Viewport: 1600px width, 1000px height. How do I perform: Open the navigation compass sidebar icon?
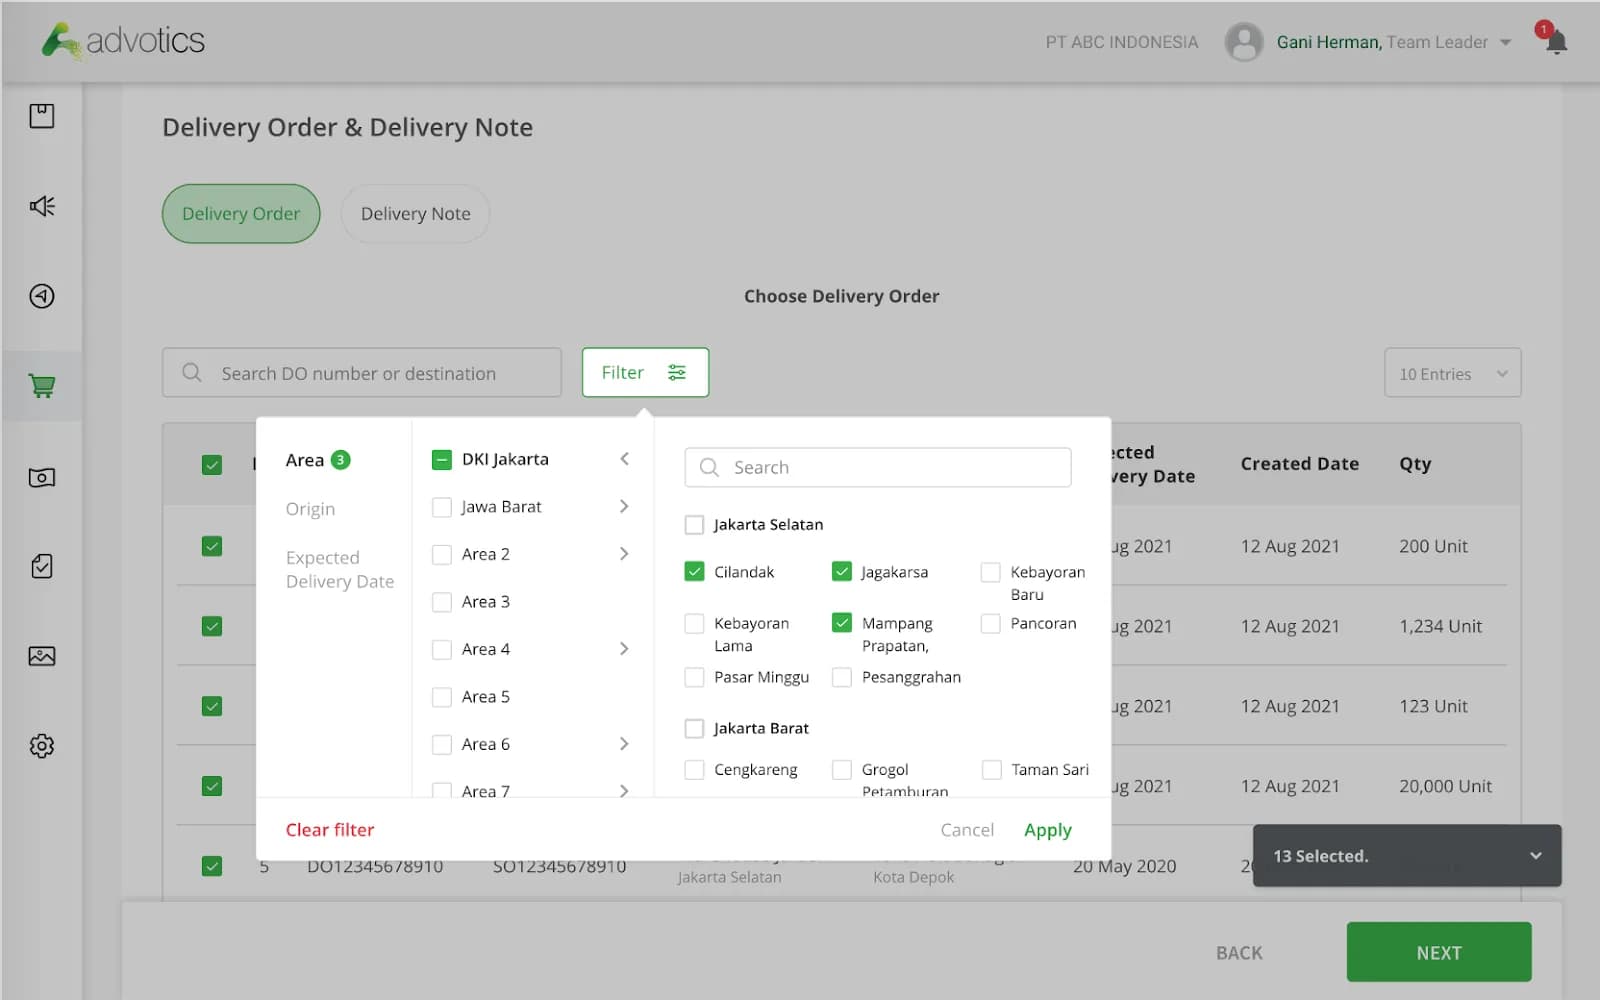point(42,296)
